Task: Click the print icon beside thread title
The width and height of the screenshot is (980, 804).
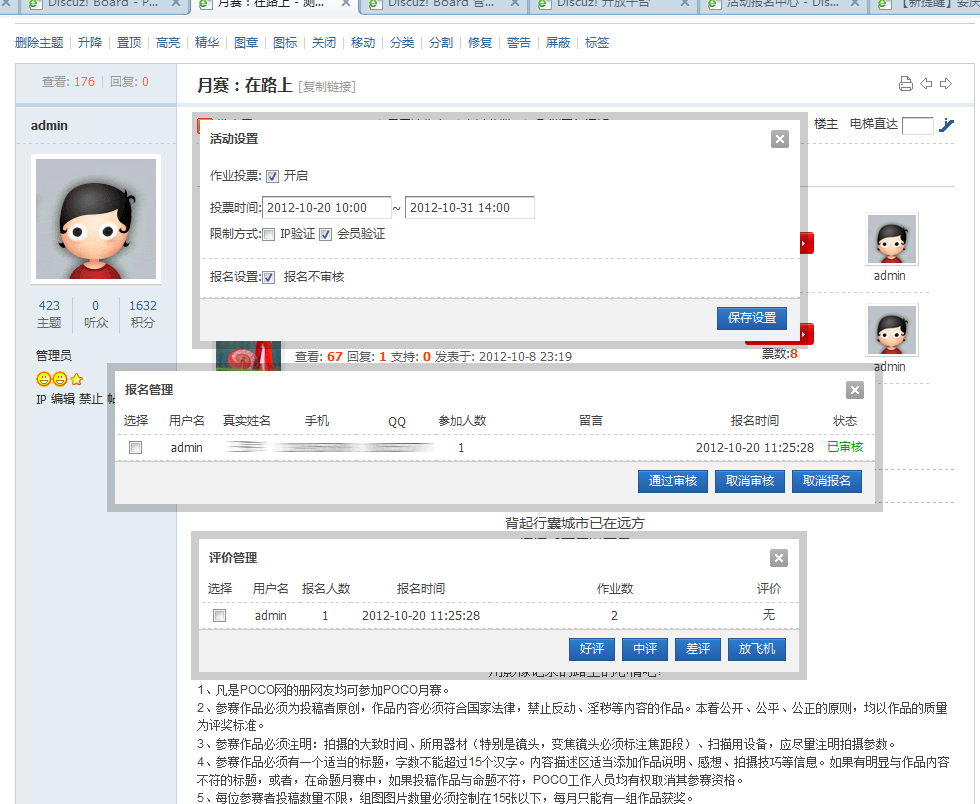Action: [906, 84]
